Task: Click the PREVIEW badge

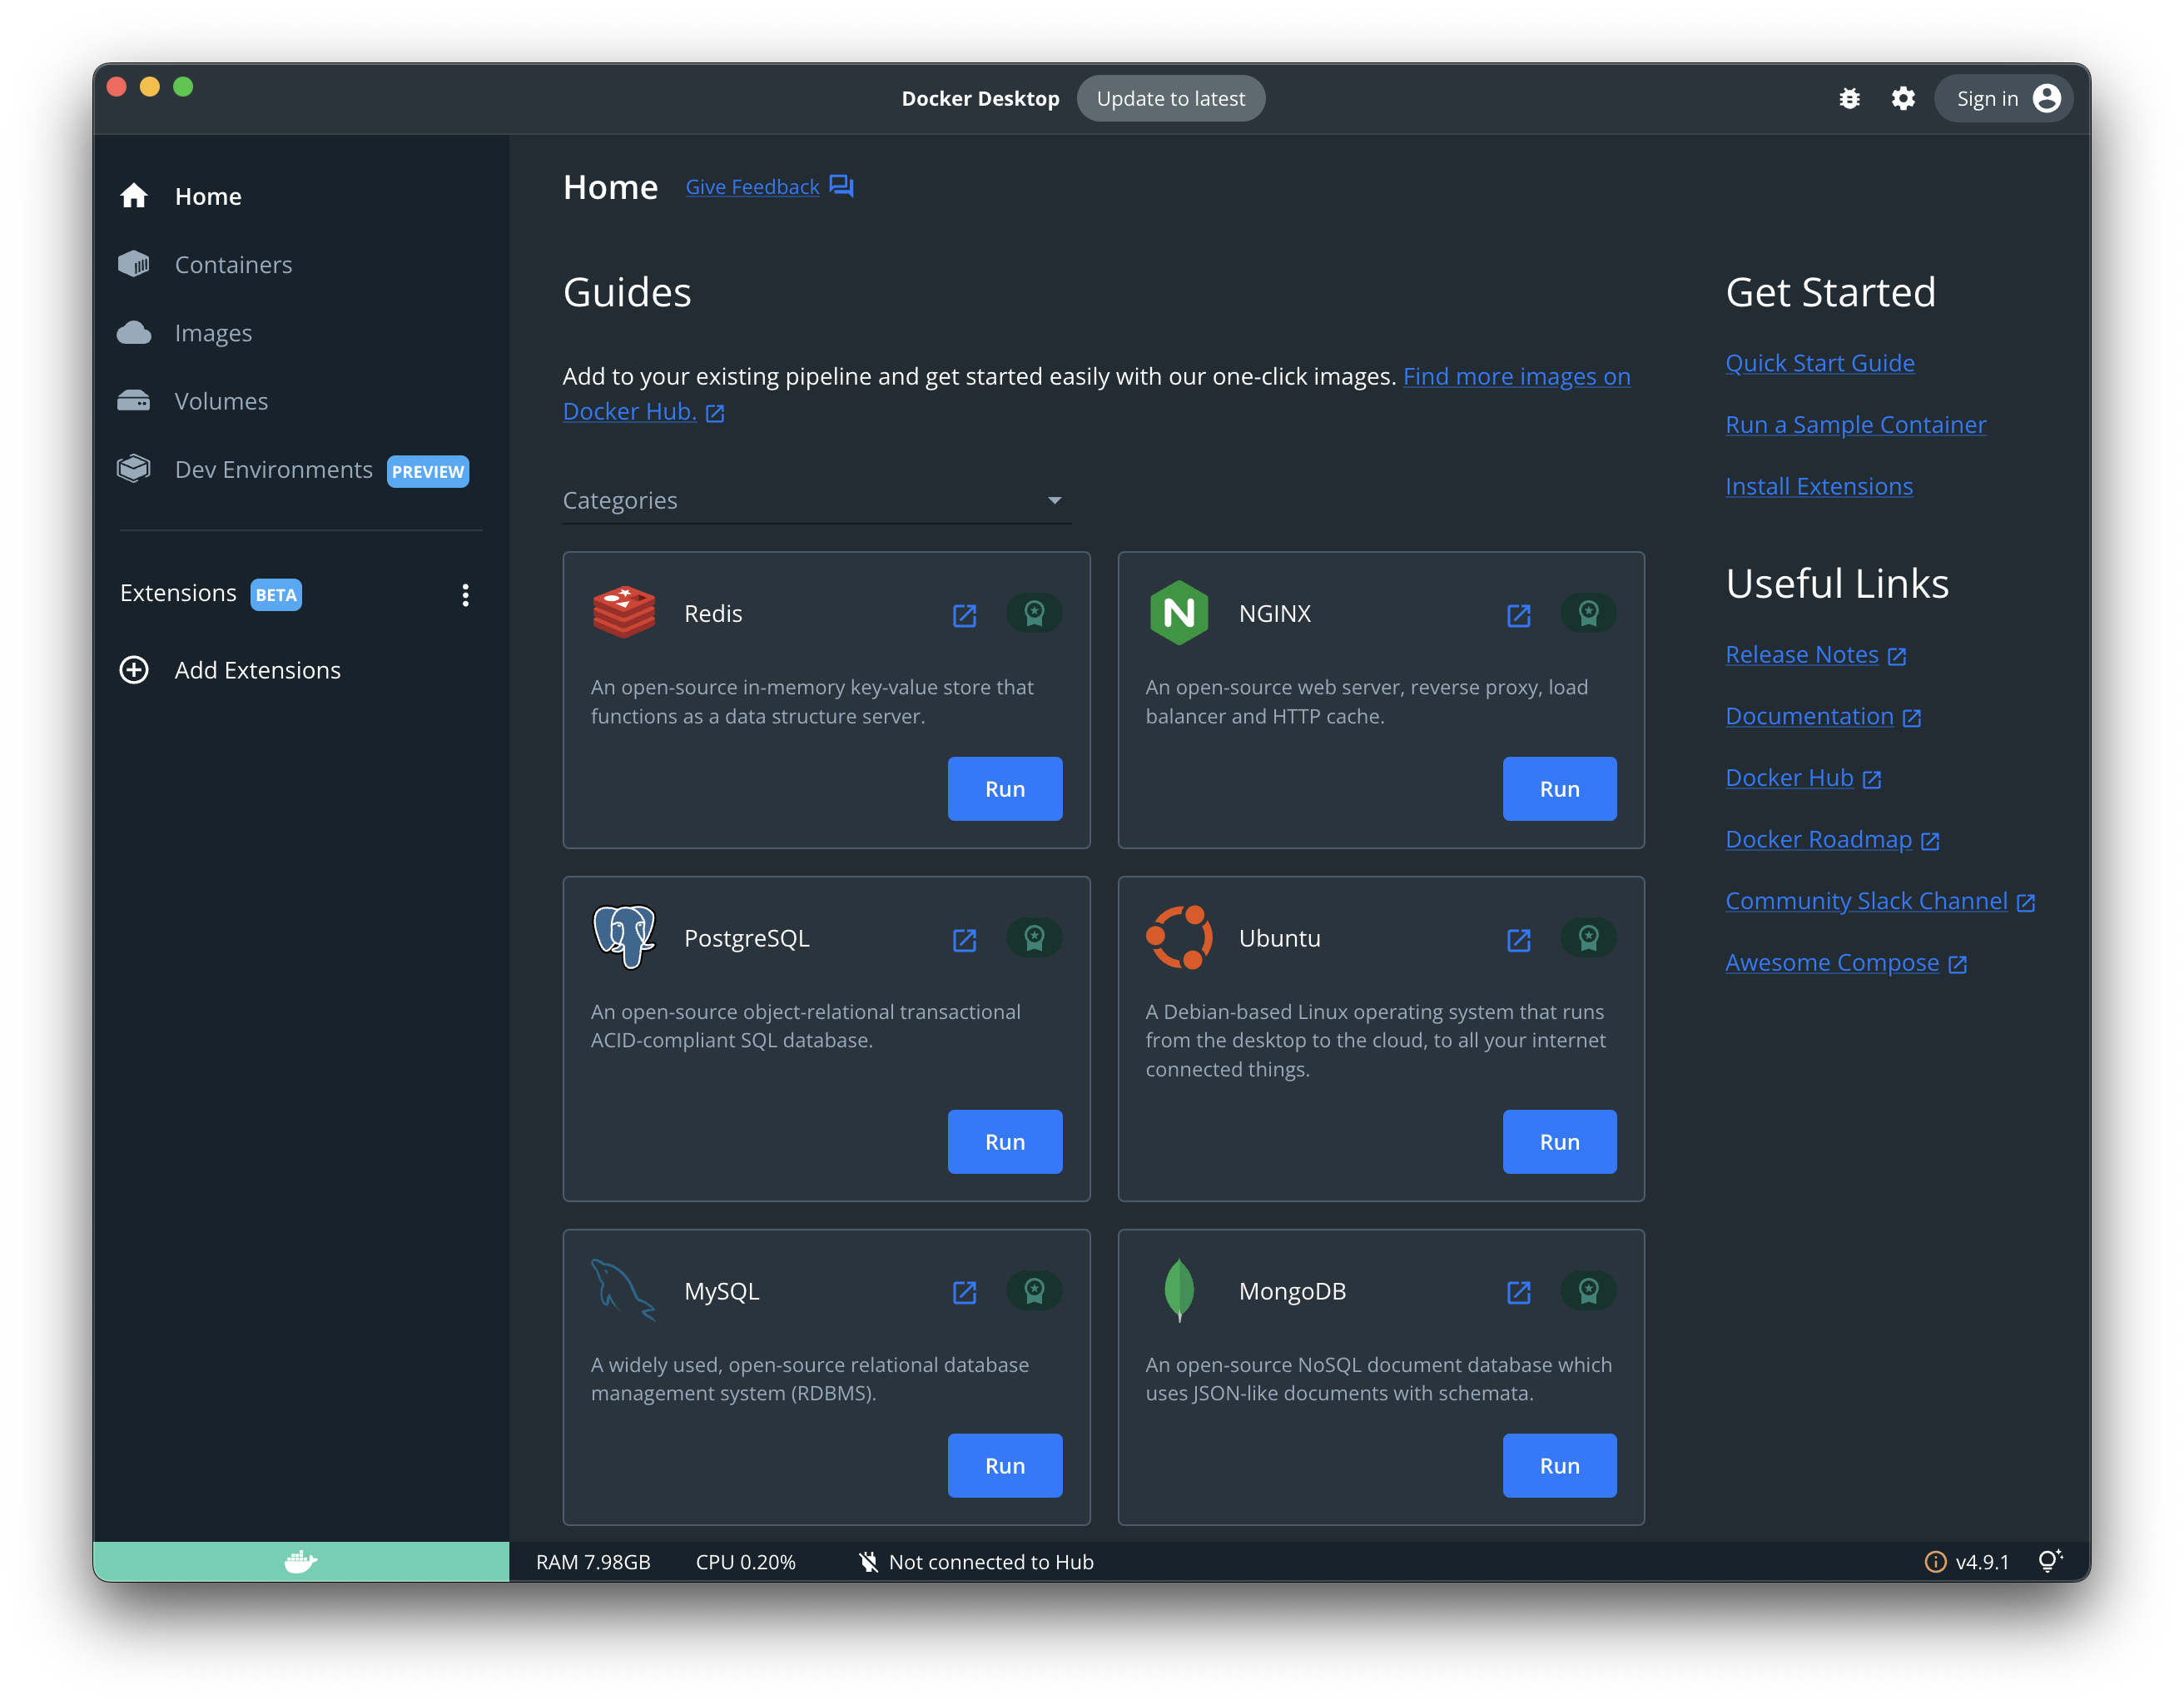Action: click(x=427, y=472)
